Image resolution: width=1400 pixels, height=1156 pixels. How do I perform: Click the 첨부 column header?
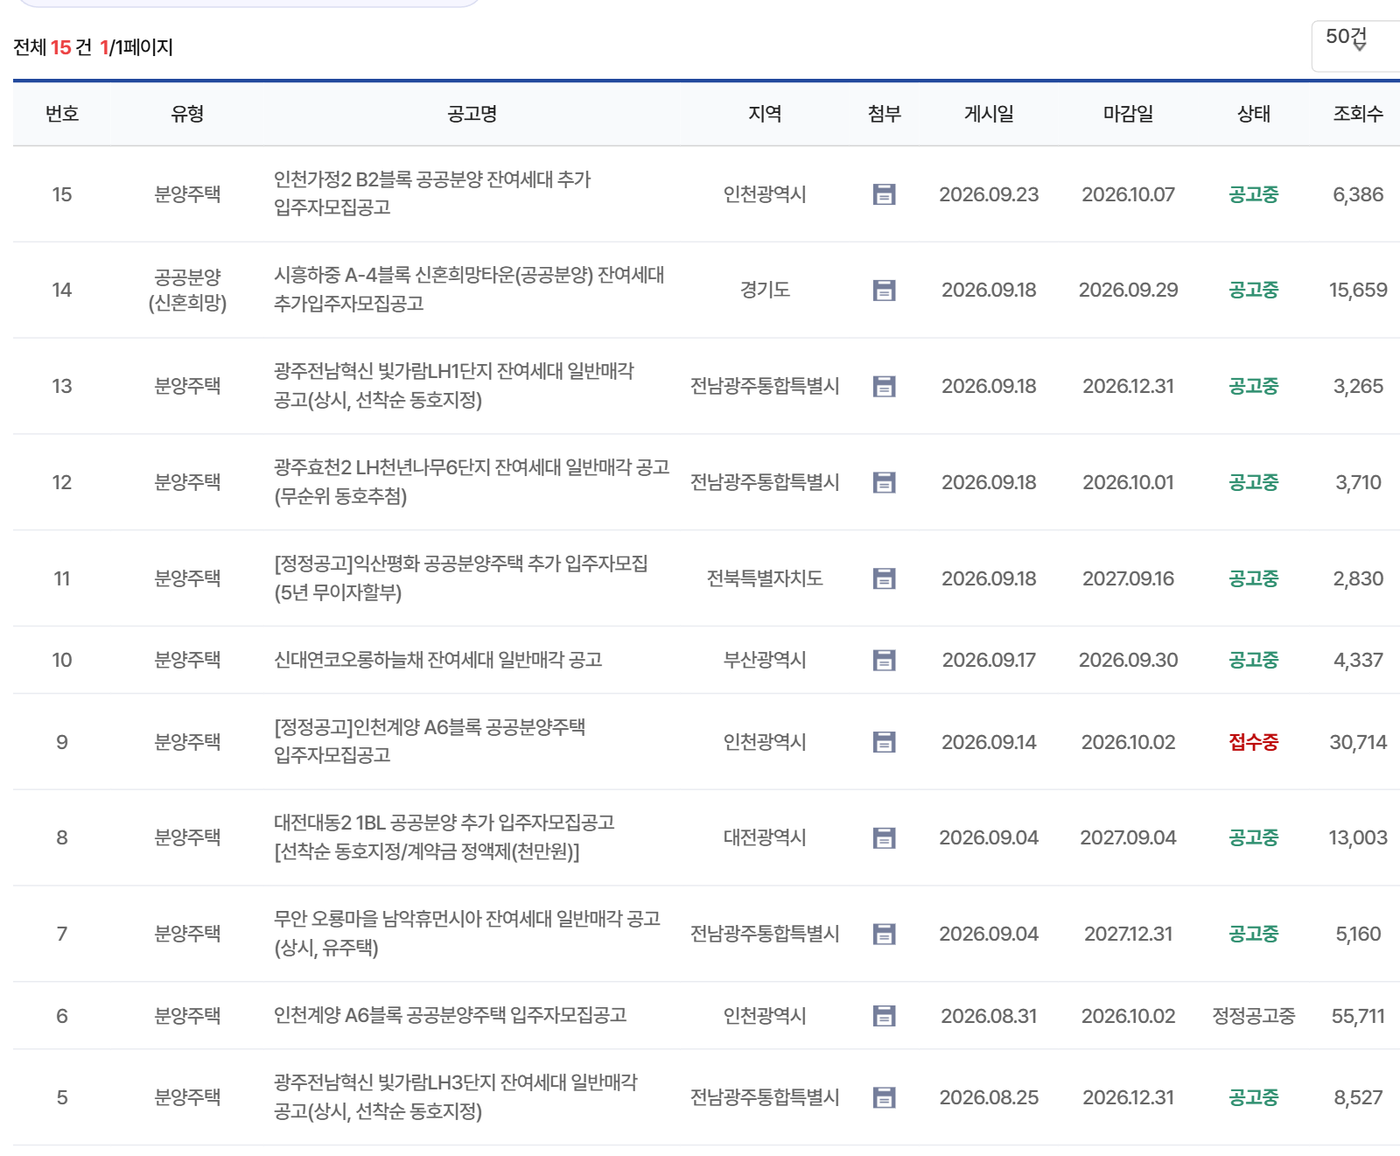click(884, 114)
